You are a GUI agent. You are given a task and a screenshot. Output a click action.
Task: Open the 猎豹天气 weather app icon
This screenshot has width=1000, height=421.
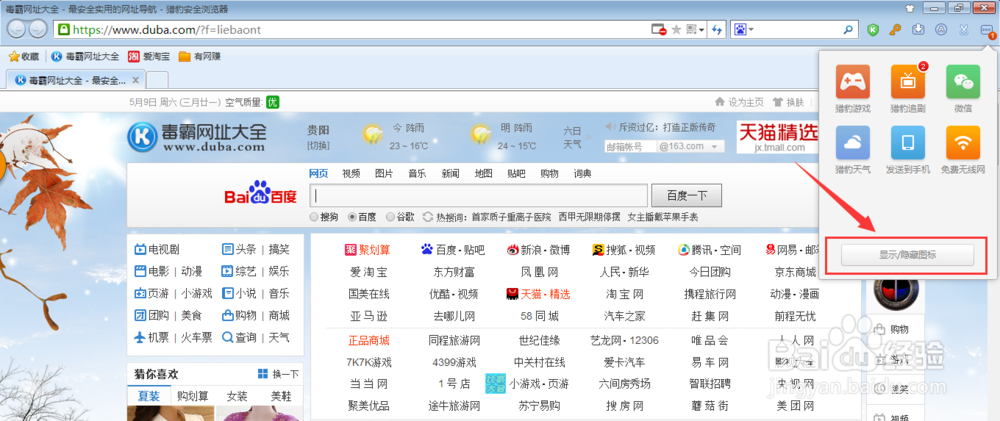[x=853, y=143]
